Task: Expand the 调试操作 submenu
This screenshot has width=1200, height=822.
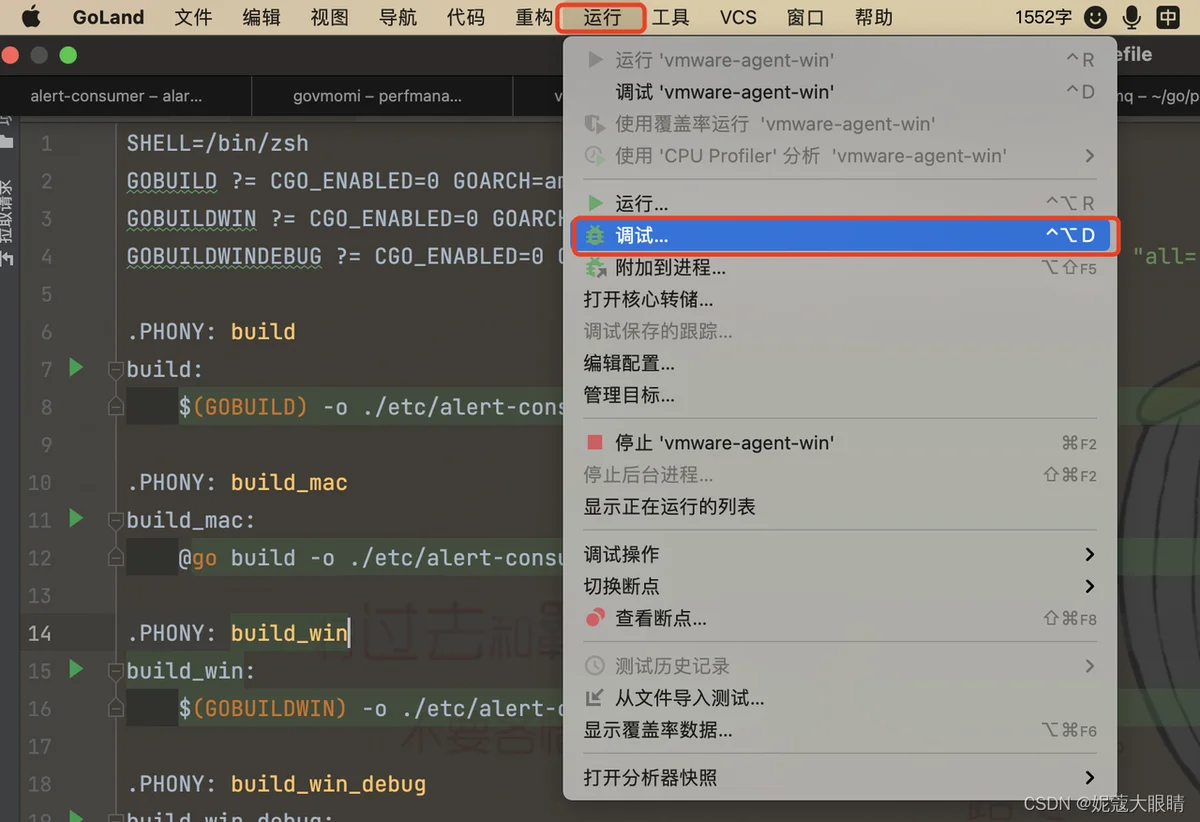Action: (x=1089, y=554)
